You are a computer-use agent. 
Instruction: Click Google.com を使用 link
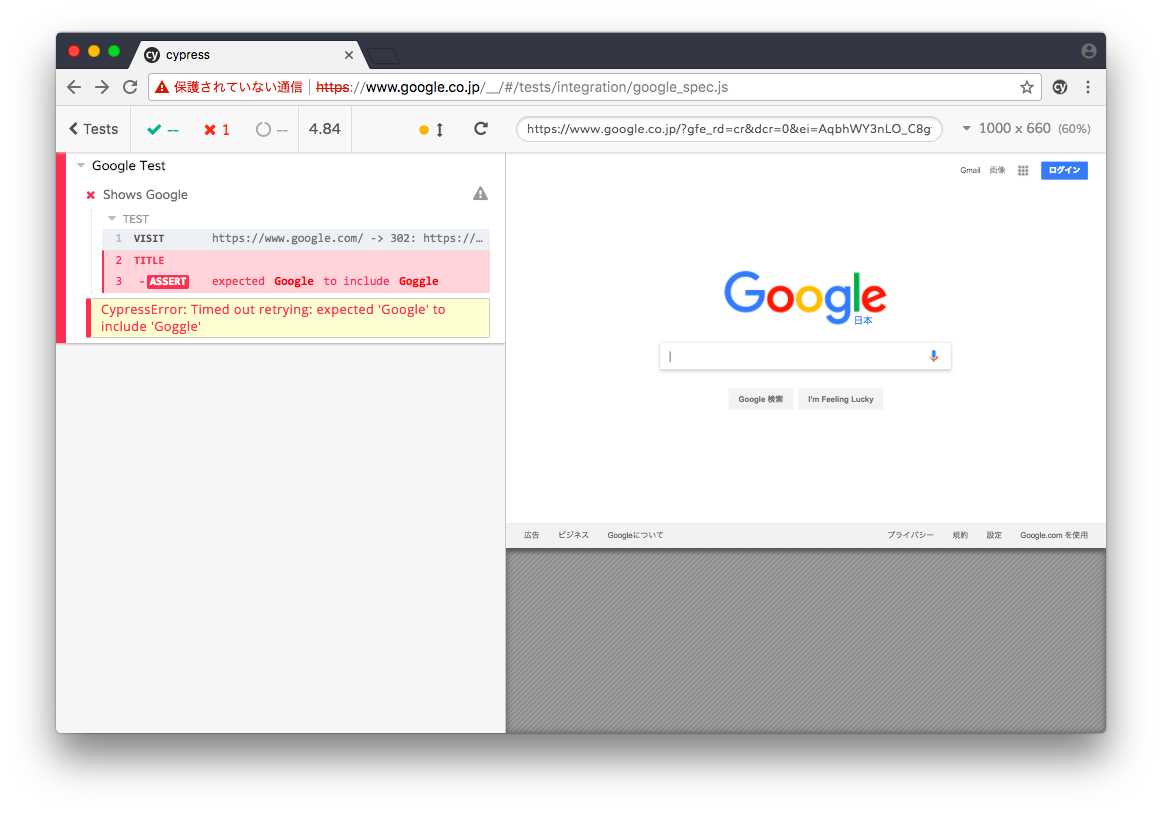click(1054, 535)
